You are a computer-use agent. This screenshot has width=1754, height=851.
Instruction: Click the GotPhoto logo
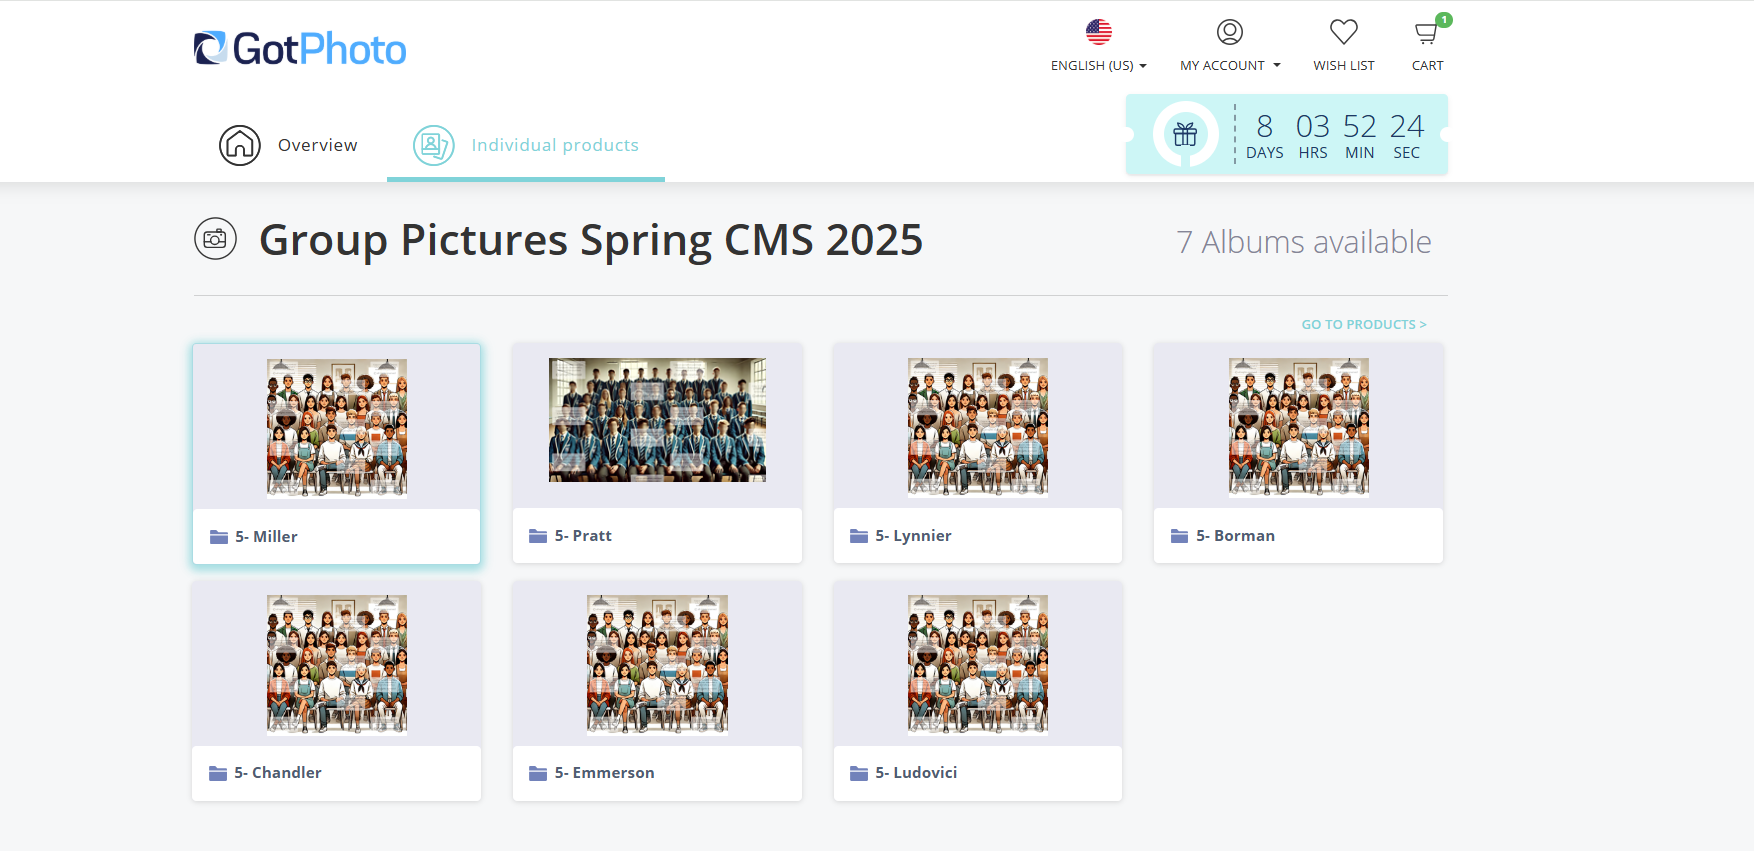click(300, 48)
